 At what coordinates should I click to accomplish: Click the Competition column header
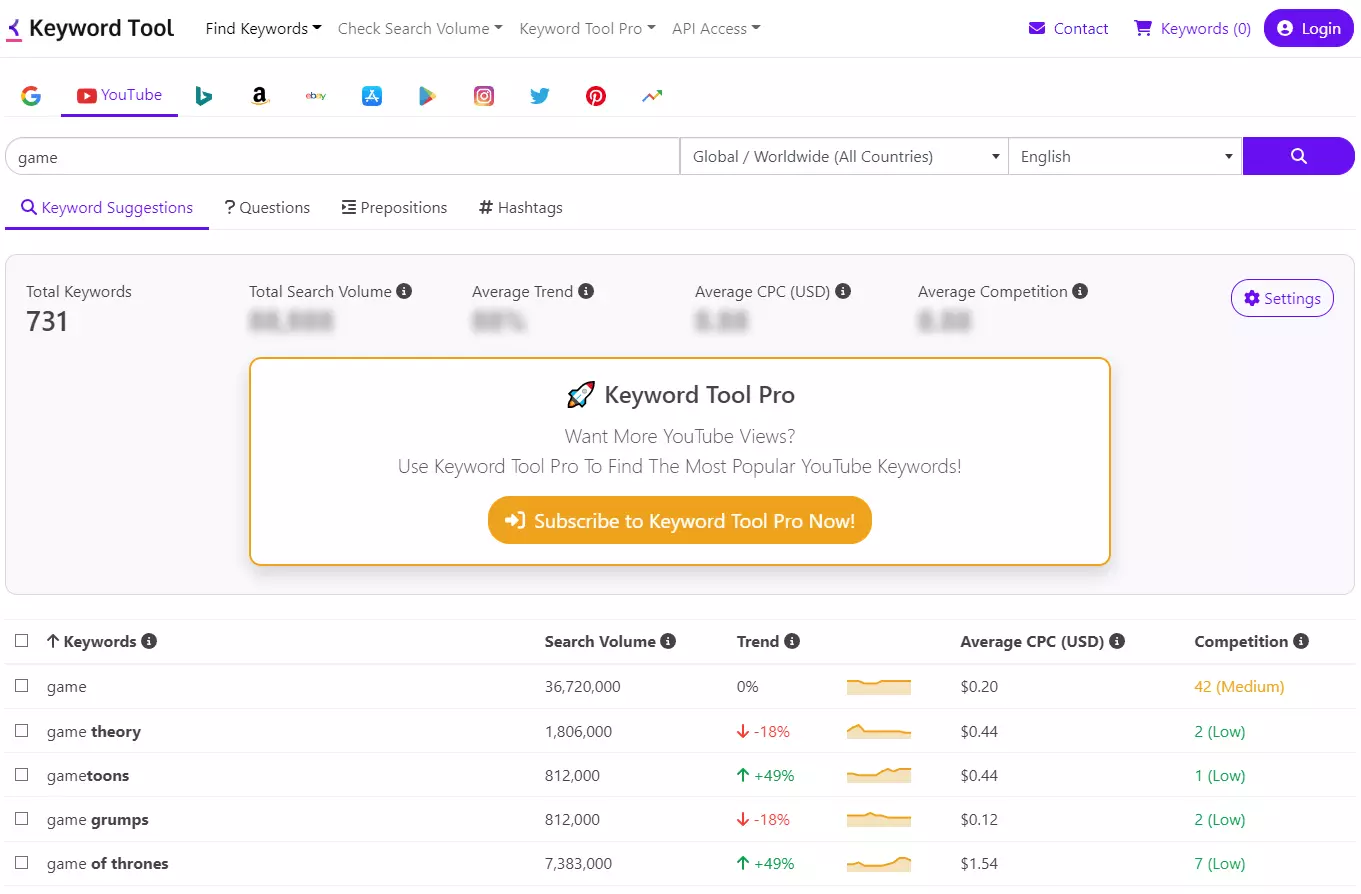[1241, 641]
